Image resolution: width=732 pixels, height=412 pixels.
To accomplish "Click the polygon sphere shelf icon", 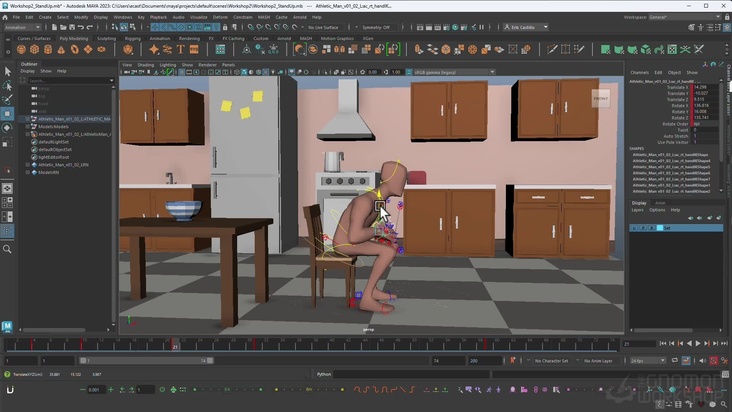I will [x=20, y=49].
